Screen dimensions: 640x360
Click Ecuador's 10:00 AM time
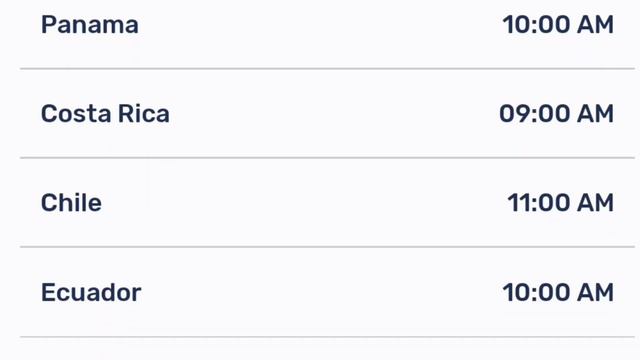pyautogui.click(x=558, y=292)
